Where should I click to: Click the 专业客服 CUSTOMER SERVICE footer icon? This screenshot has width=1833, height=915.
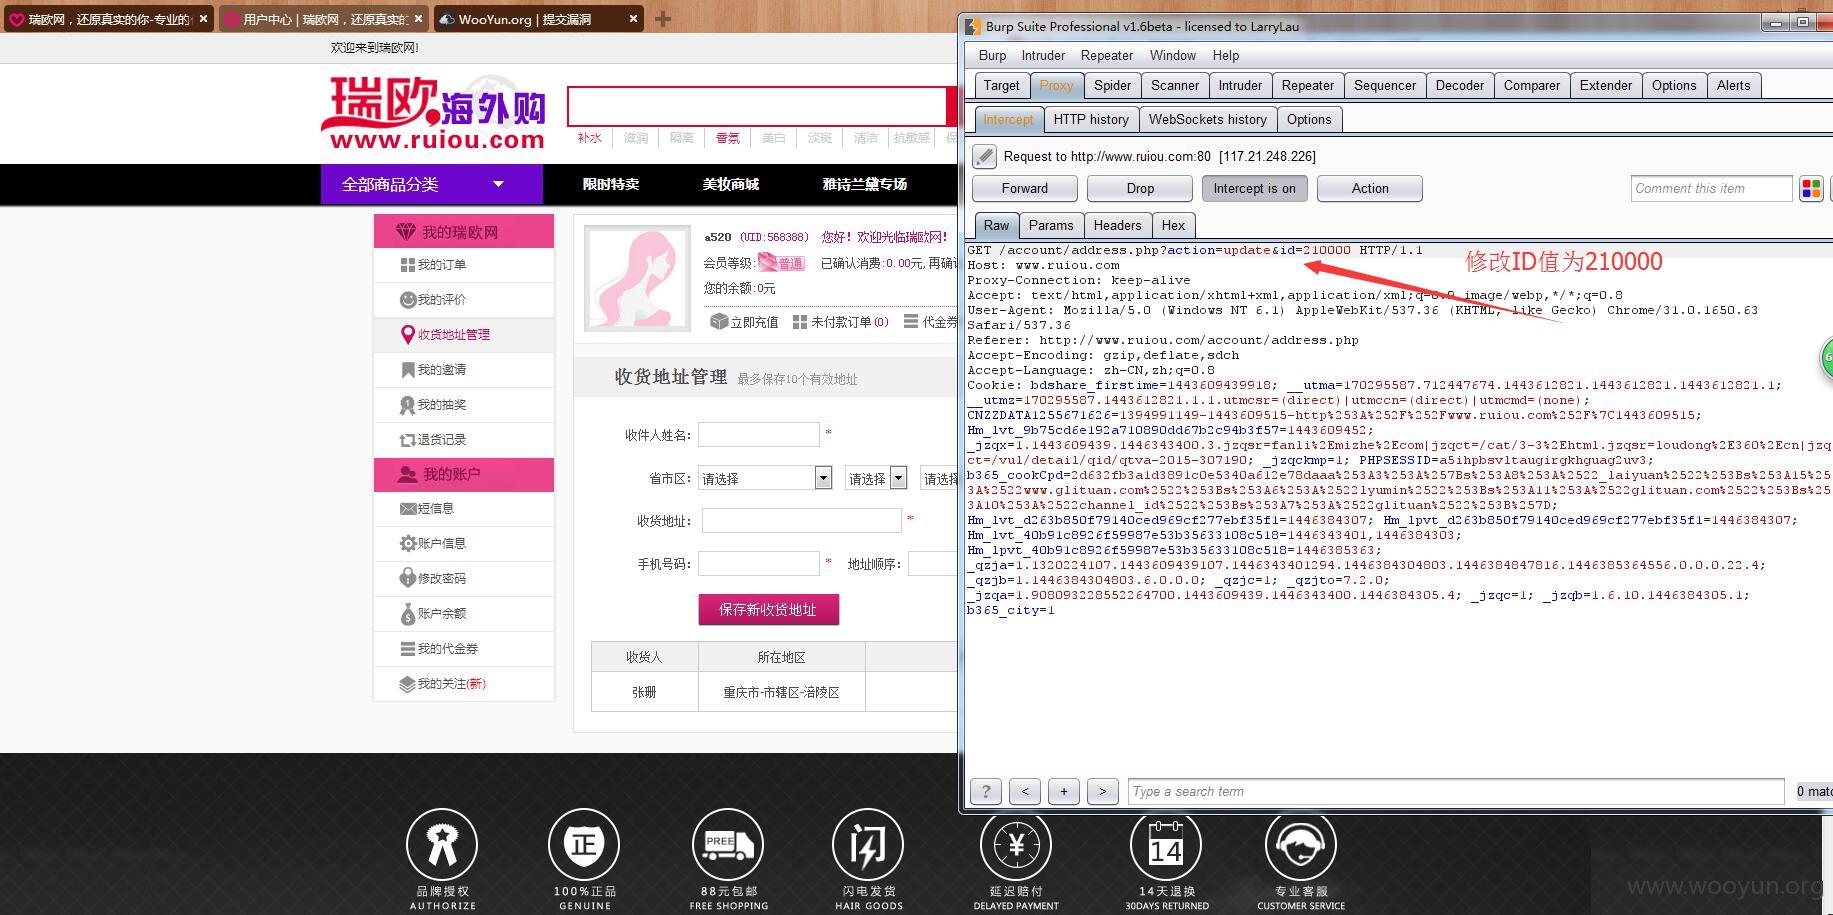tap(1301, 845)
